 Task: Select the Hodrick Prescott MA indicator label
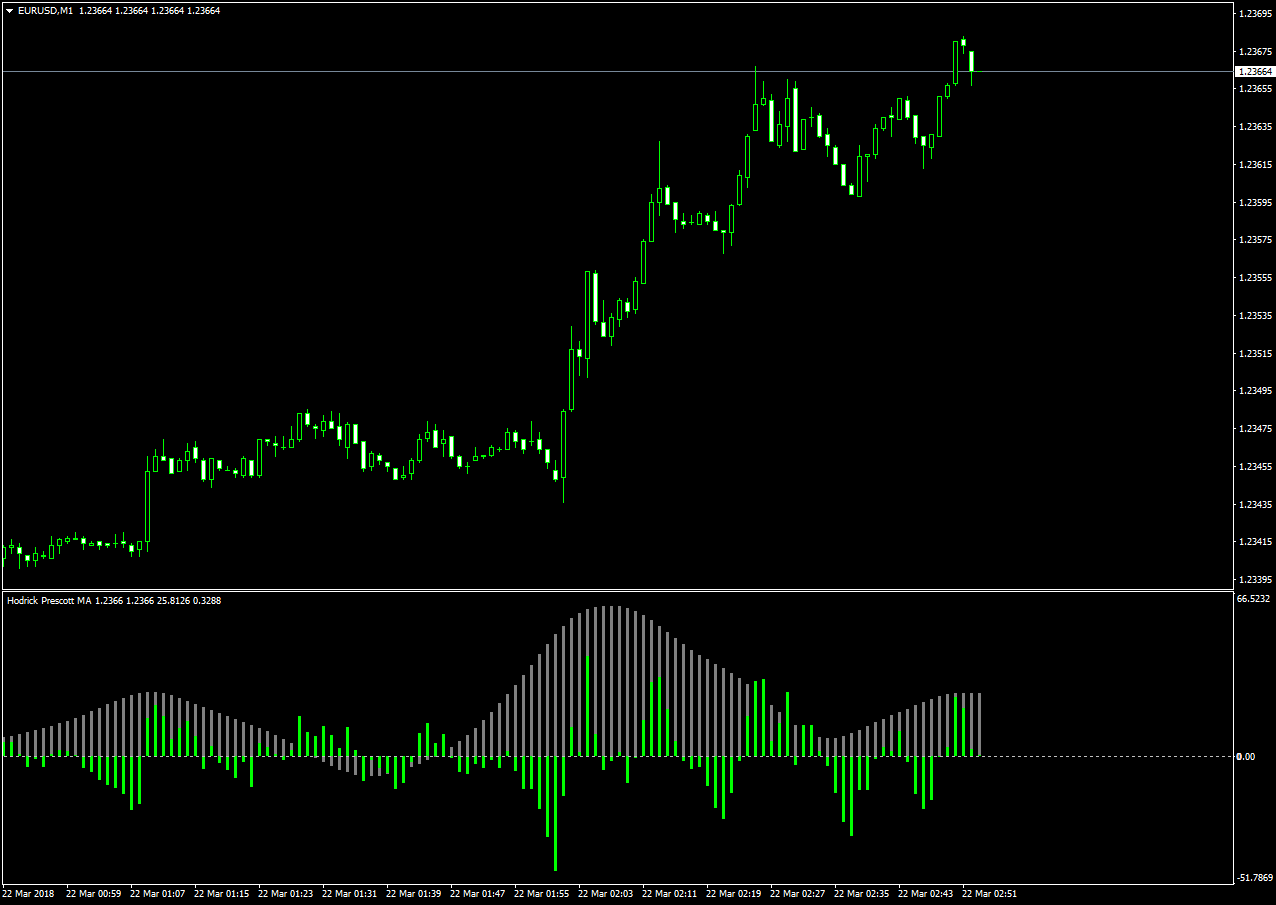tap(49, 600)
